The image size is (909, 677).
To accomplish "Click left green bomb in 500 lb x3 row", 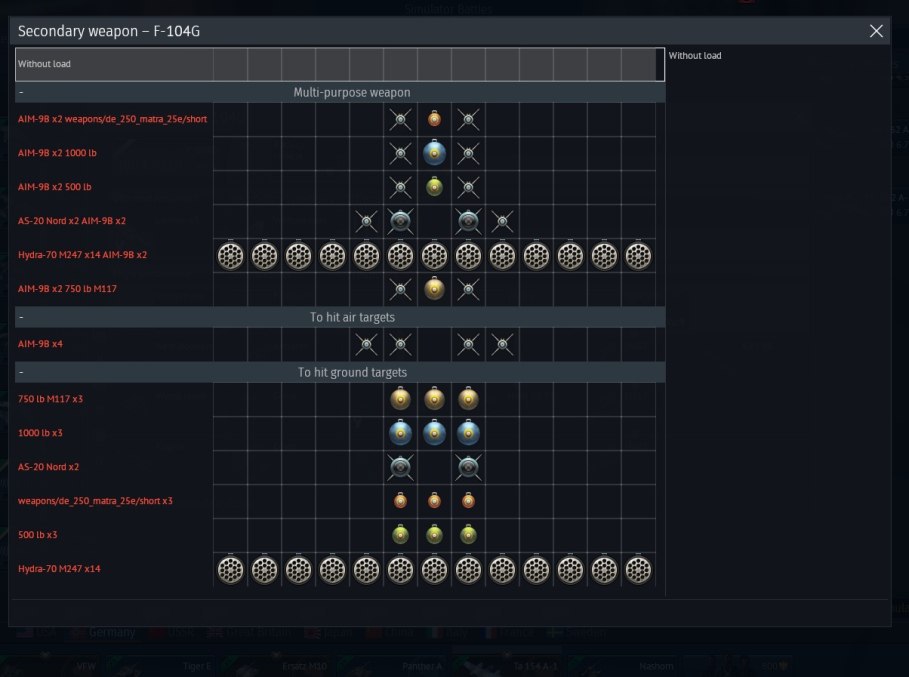I will [401, 534].
